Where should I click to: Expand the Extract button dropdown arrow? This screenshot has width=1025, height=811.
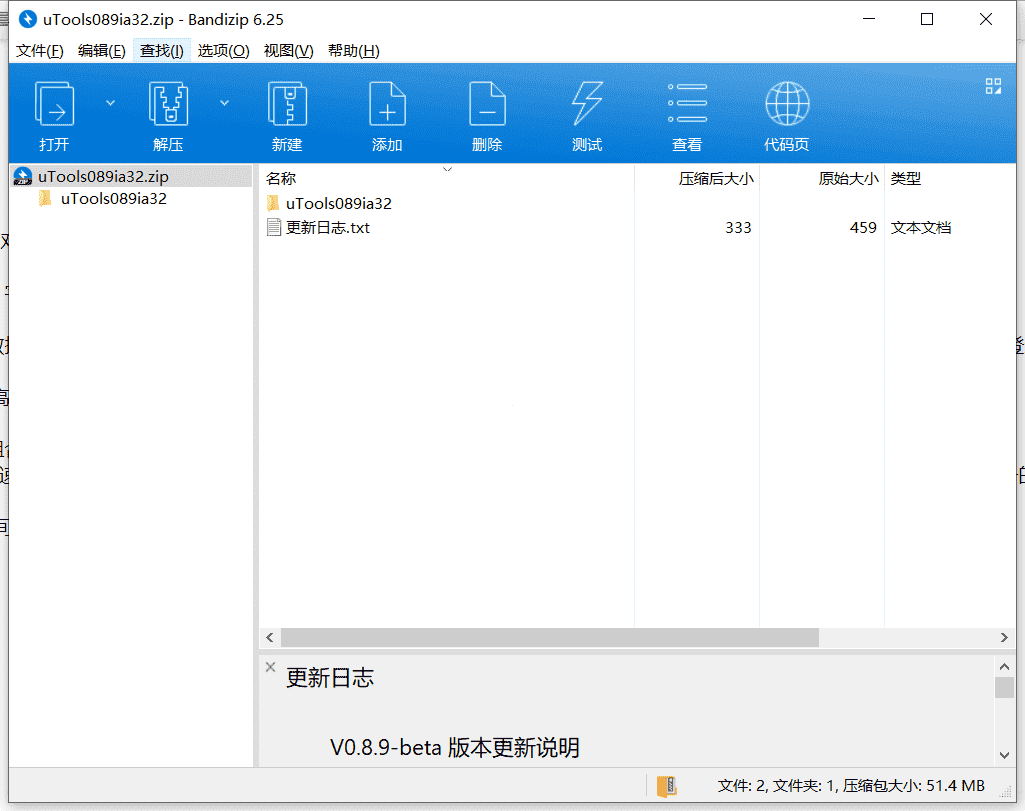224,103
